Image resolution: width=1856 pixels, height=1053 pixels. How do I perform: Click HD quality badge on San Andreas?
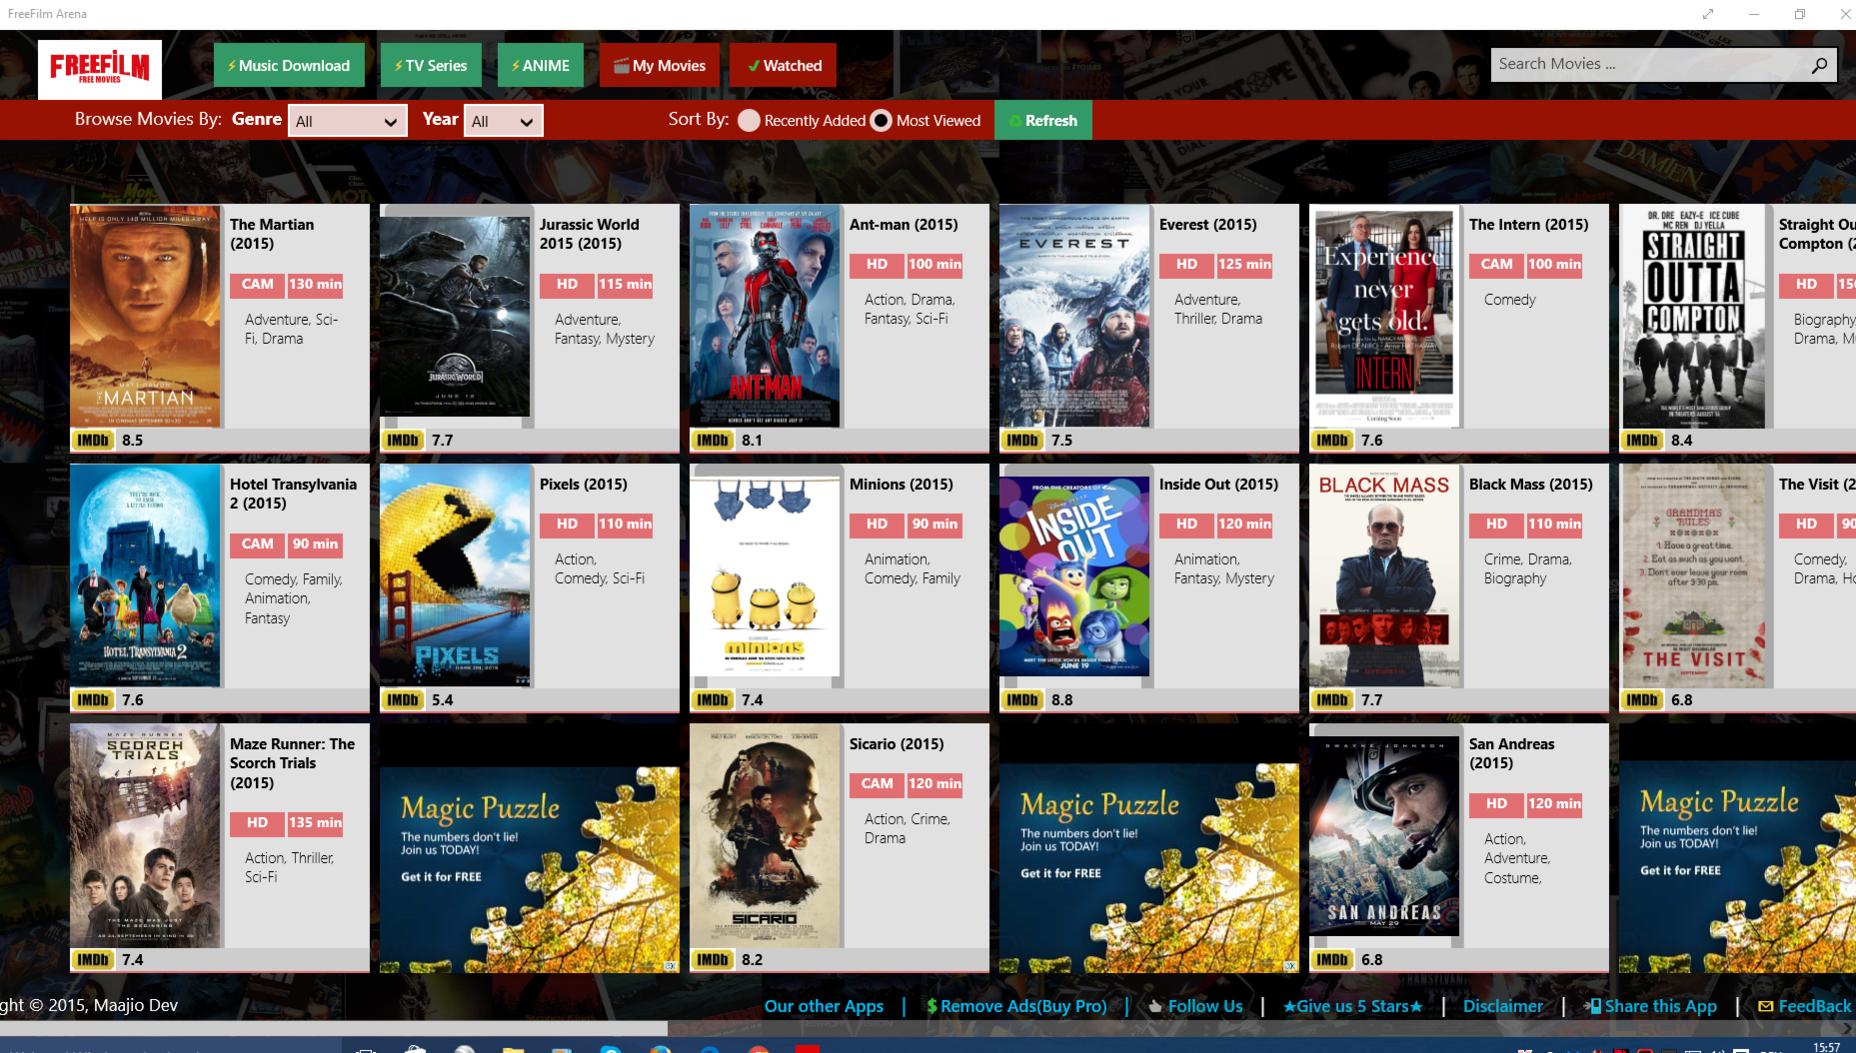point(1497,804)
